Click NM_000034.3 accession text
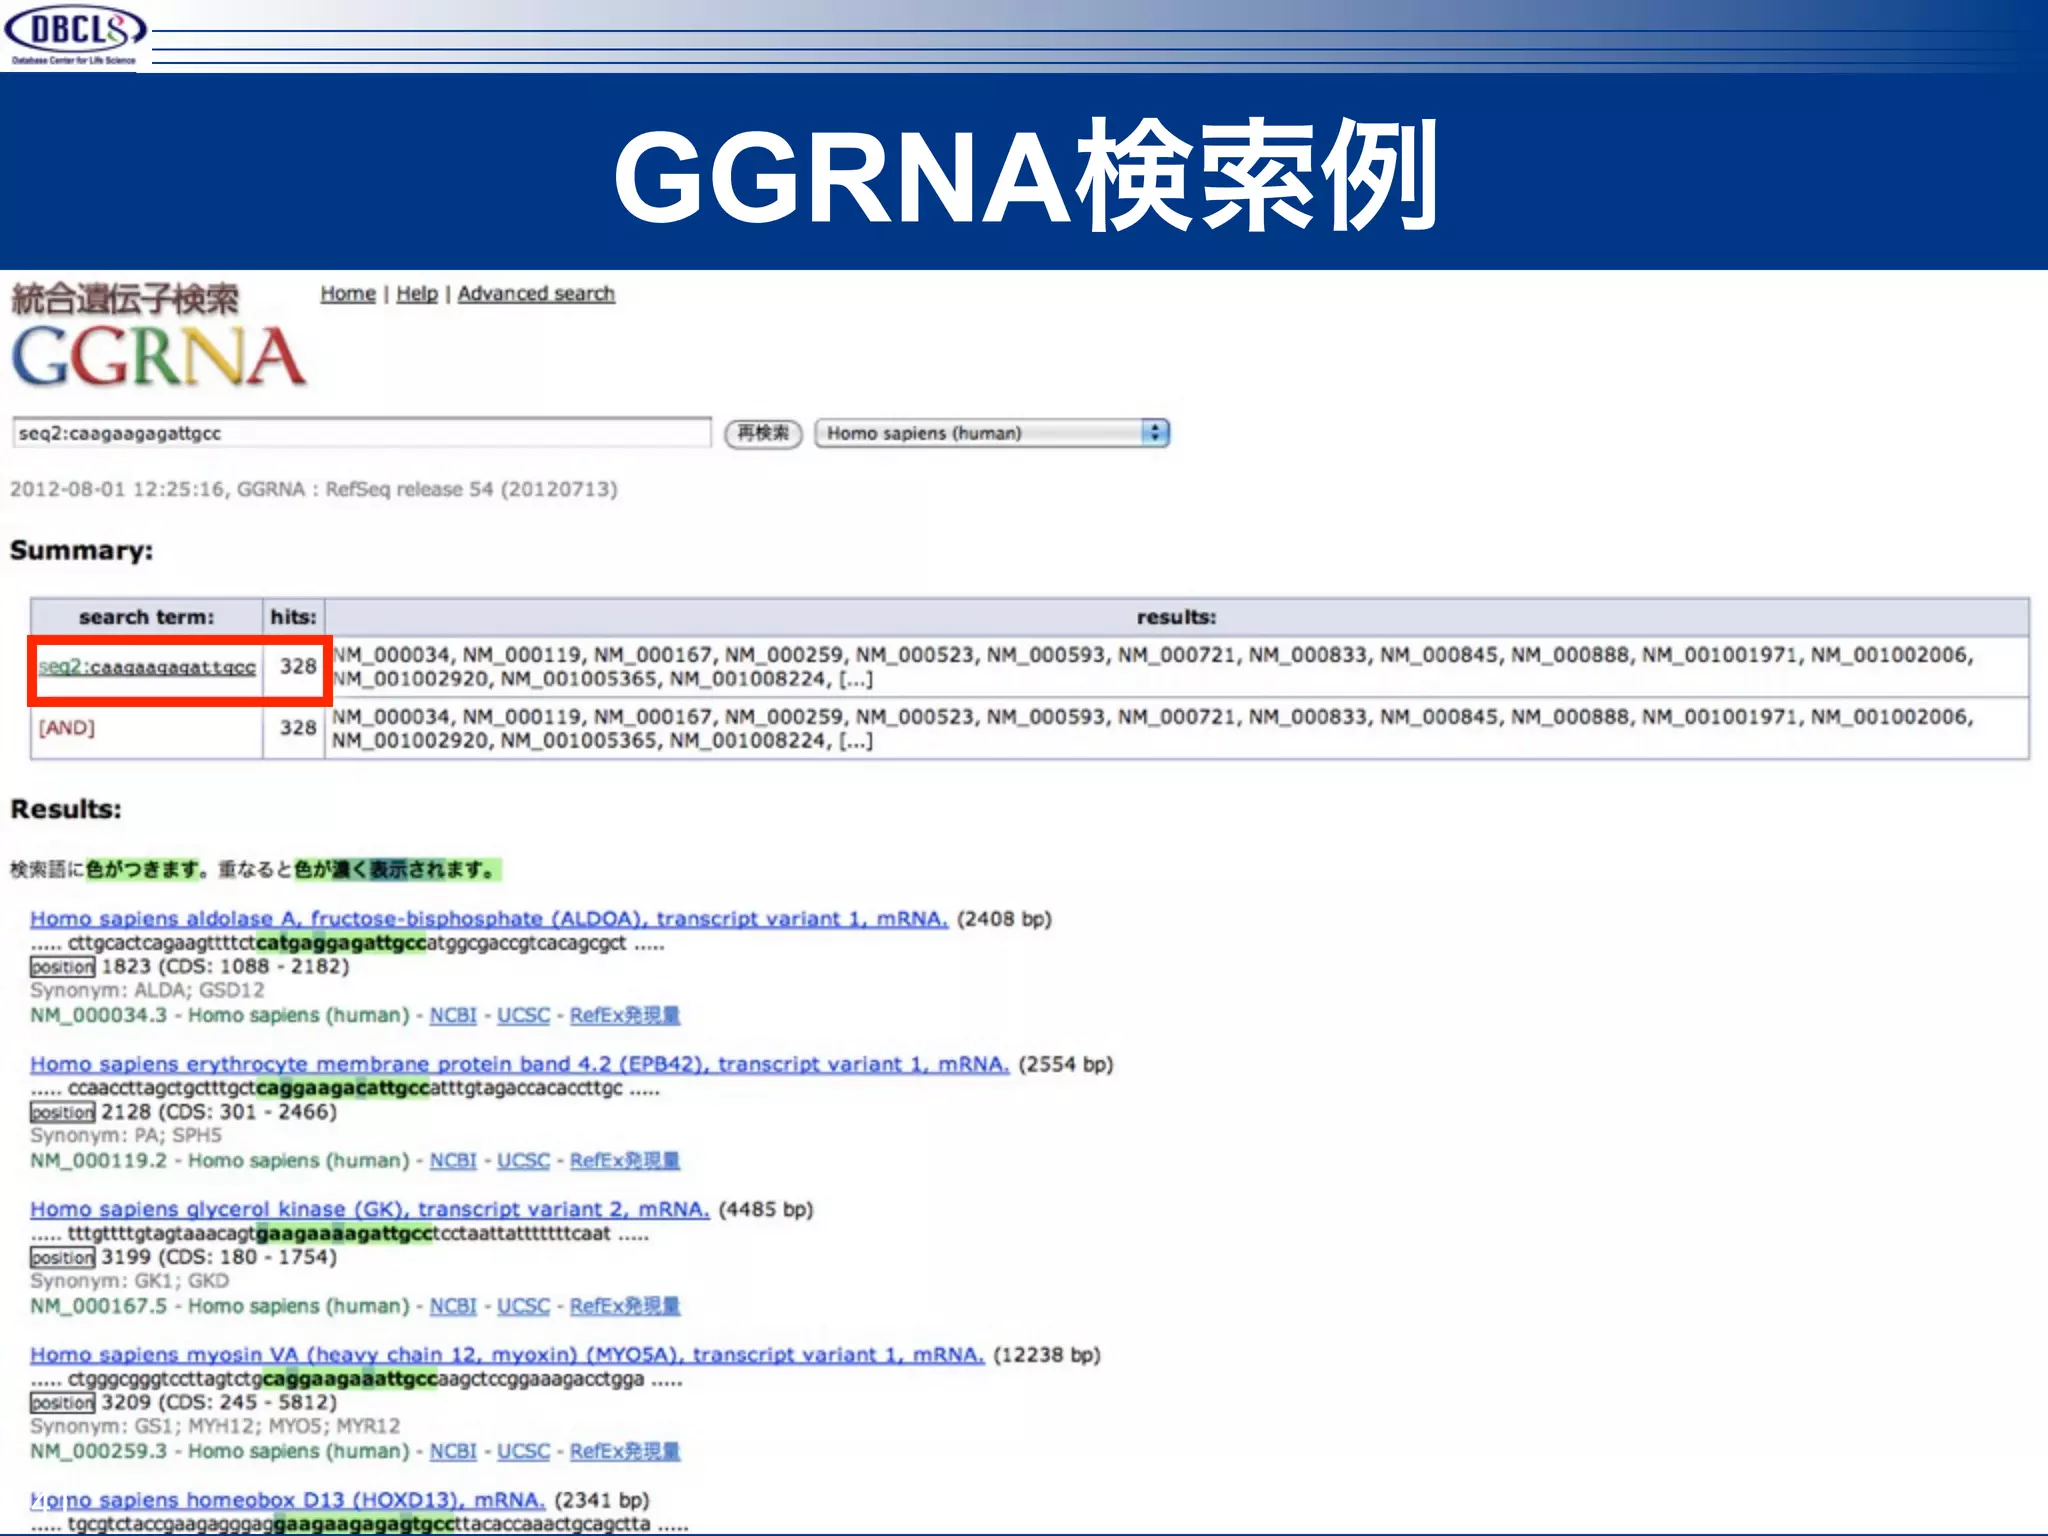Viewport: 2048px width, 1536px height. point(99,1015)
